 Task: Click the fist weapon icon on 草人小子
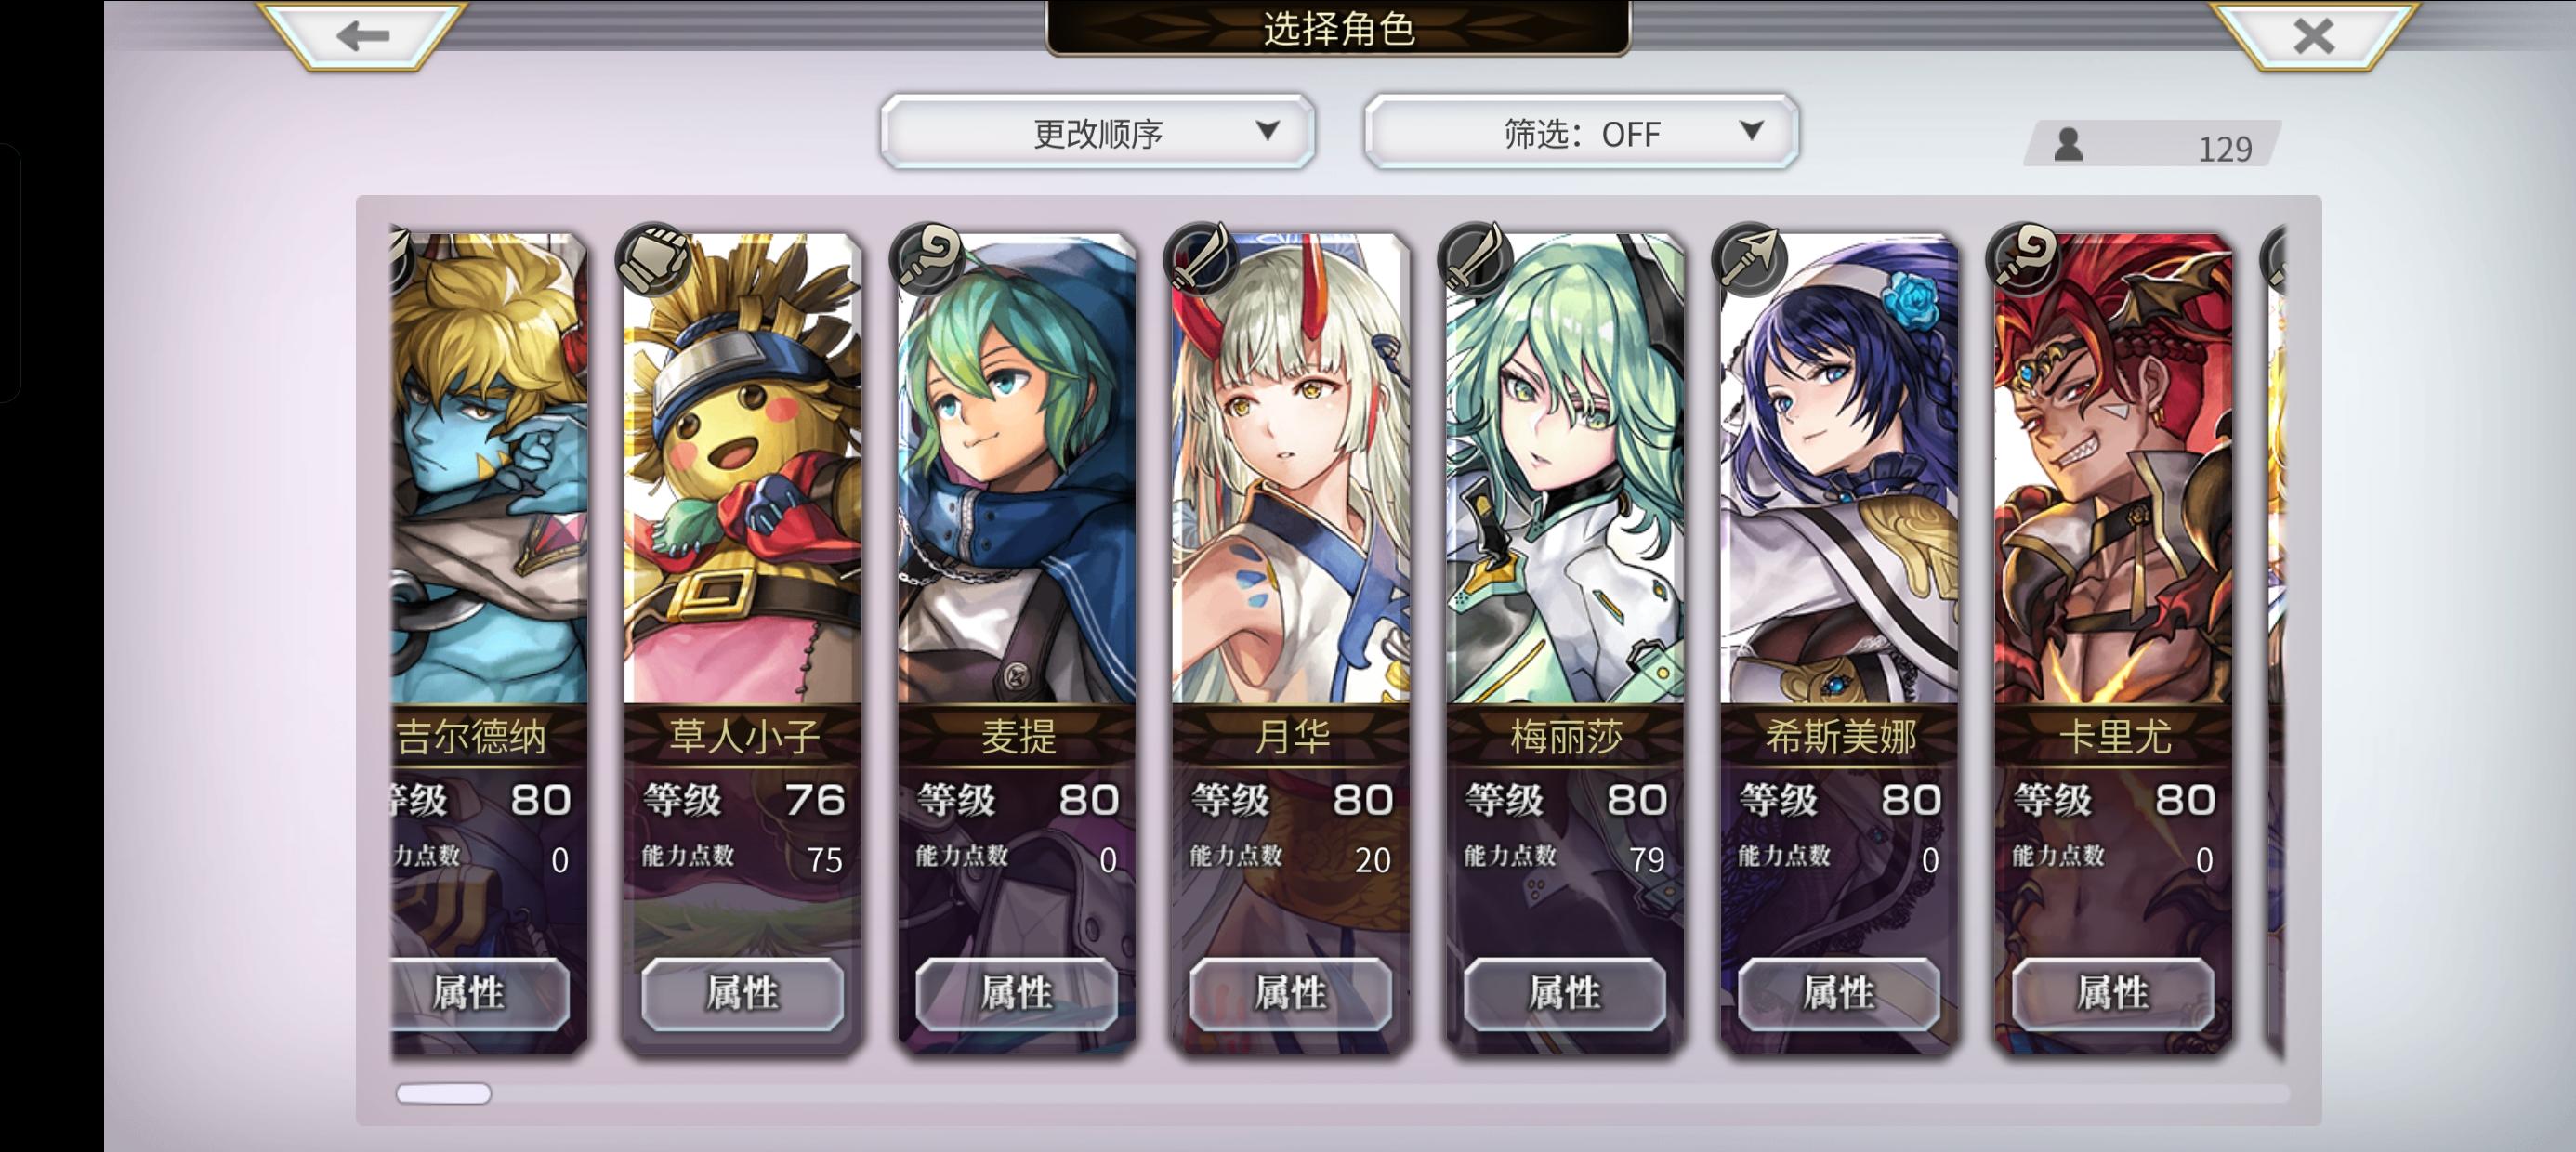click(655, 259)
